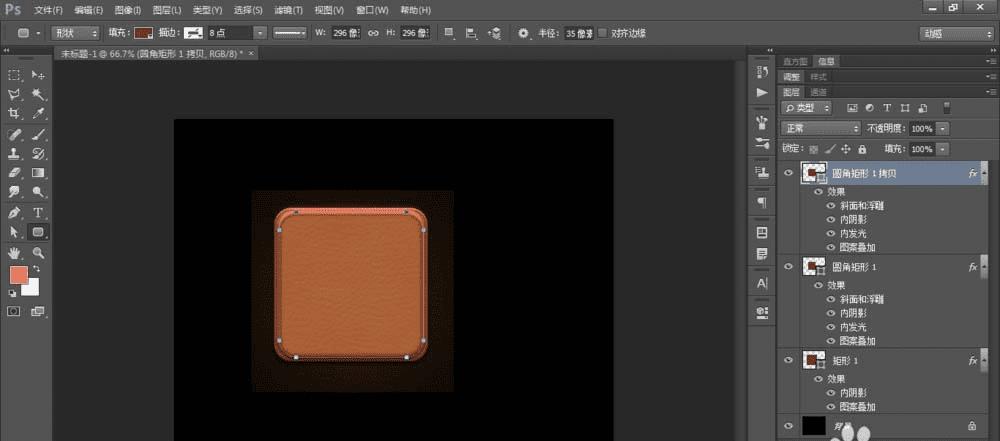Choose the Crop tool
The image size is (1000, 441).
click(x=15, y=114)
